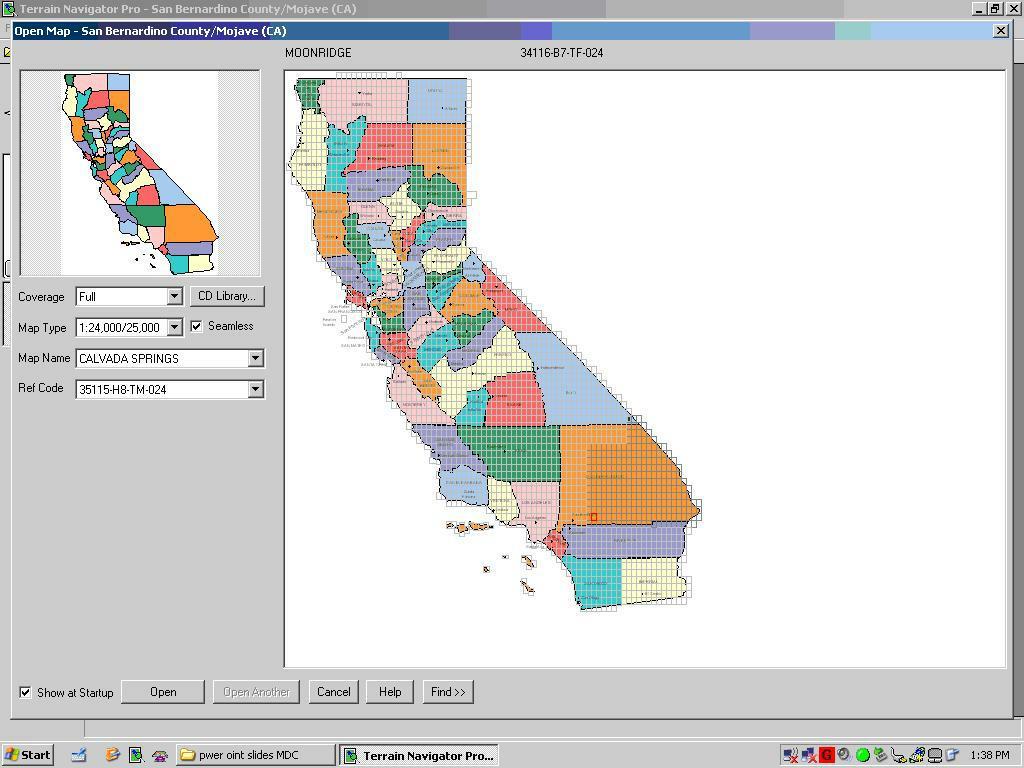Click the Terrain Navigator Pro title bar icon
The width and height of the screenshot is (1024, 768).
8,8
